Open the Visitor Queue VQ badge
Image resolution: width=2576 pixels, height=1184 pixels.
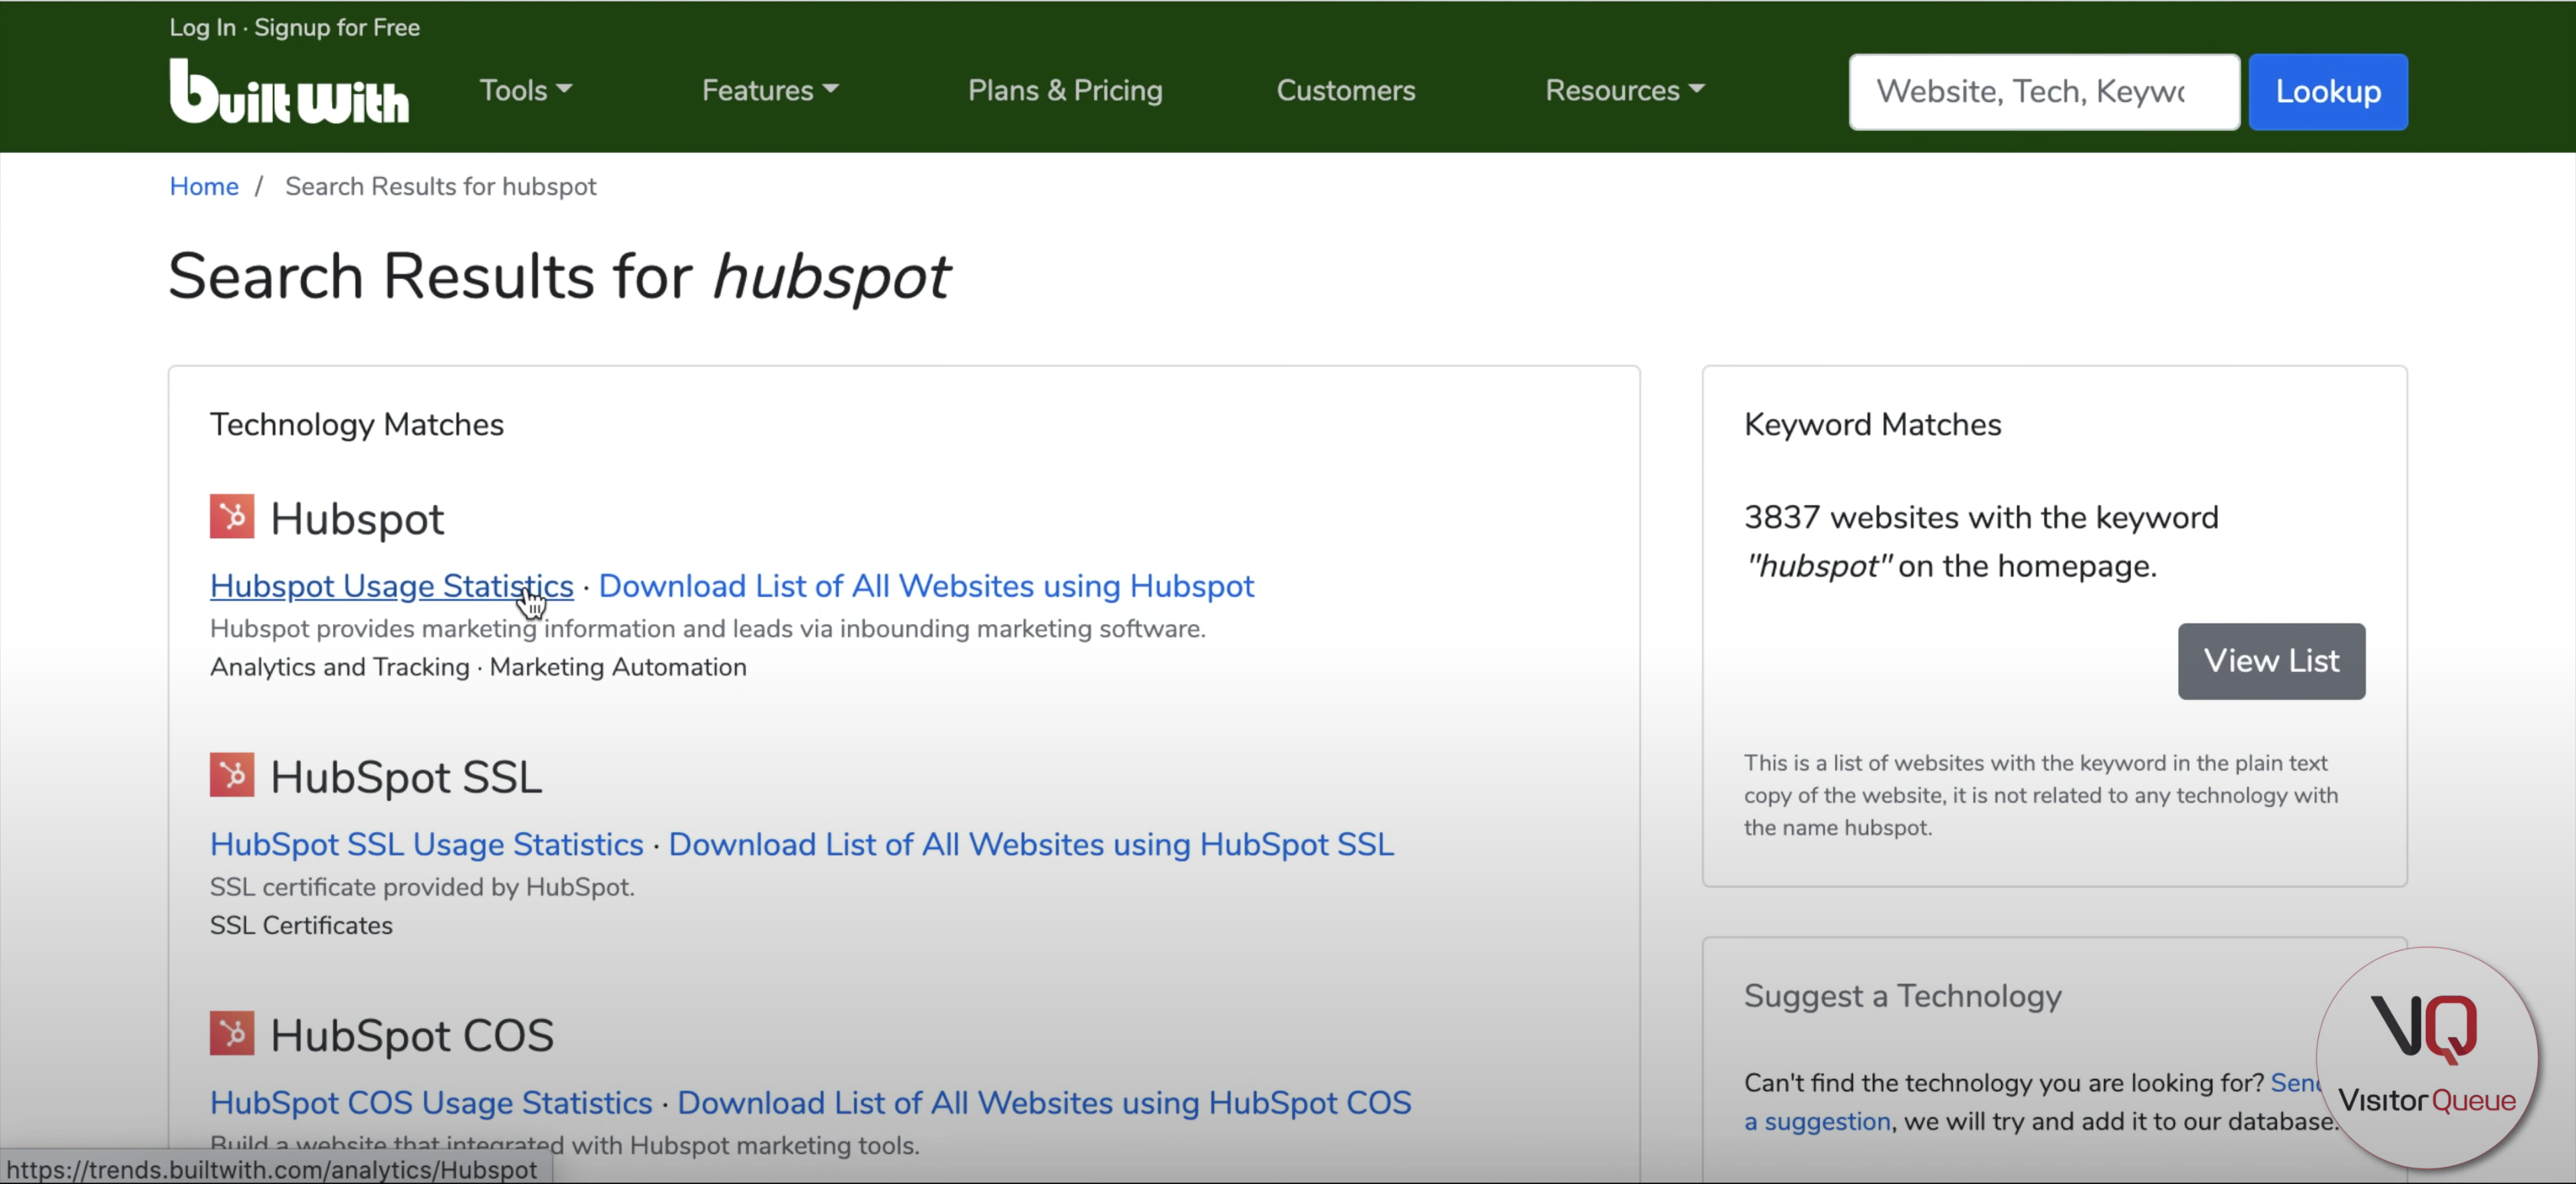click(x=2427, y=1058)
